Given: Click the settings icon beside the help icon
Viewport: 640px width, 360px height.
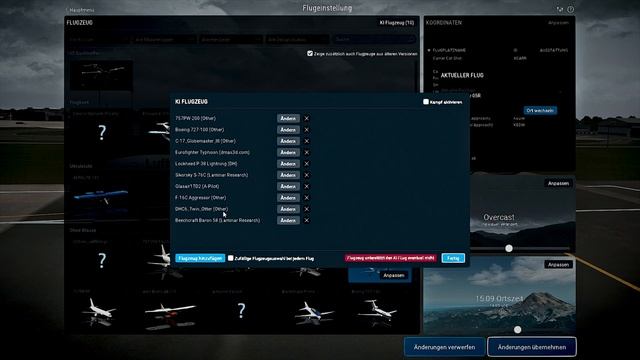Looking at the screenshot, I should [560, 9].
